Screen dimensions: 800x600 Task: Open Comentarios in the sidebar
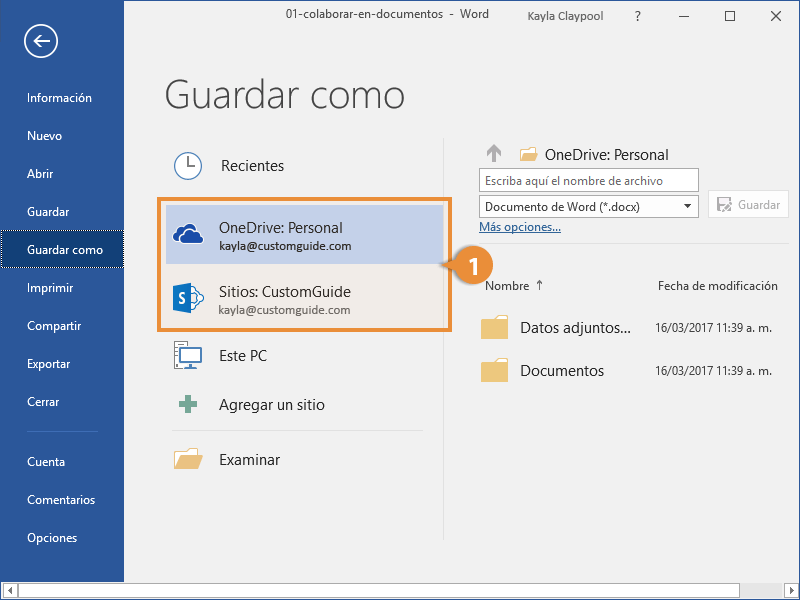pyautogui.click(x=61, y=500)
